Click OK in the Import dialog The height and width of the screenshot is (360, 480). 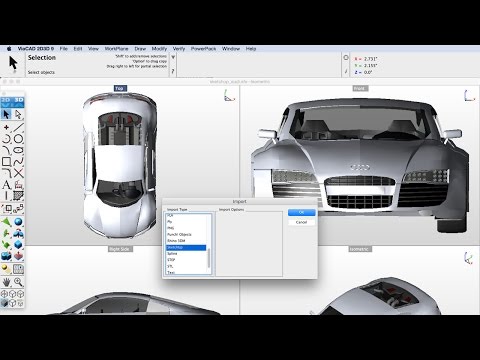pos(301,212)
